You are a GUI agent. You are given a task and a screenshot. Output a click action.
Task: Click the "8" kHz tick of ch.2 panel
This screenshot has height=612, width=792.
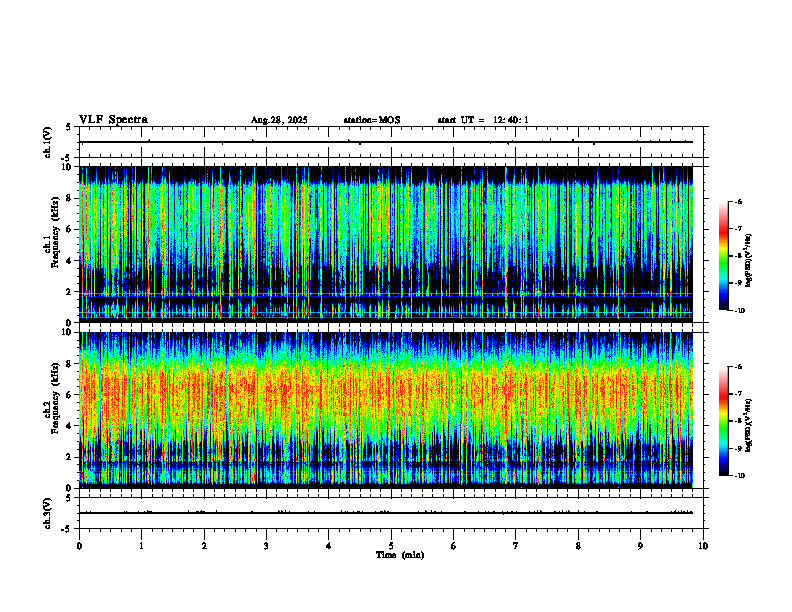coord(69,364)
